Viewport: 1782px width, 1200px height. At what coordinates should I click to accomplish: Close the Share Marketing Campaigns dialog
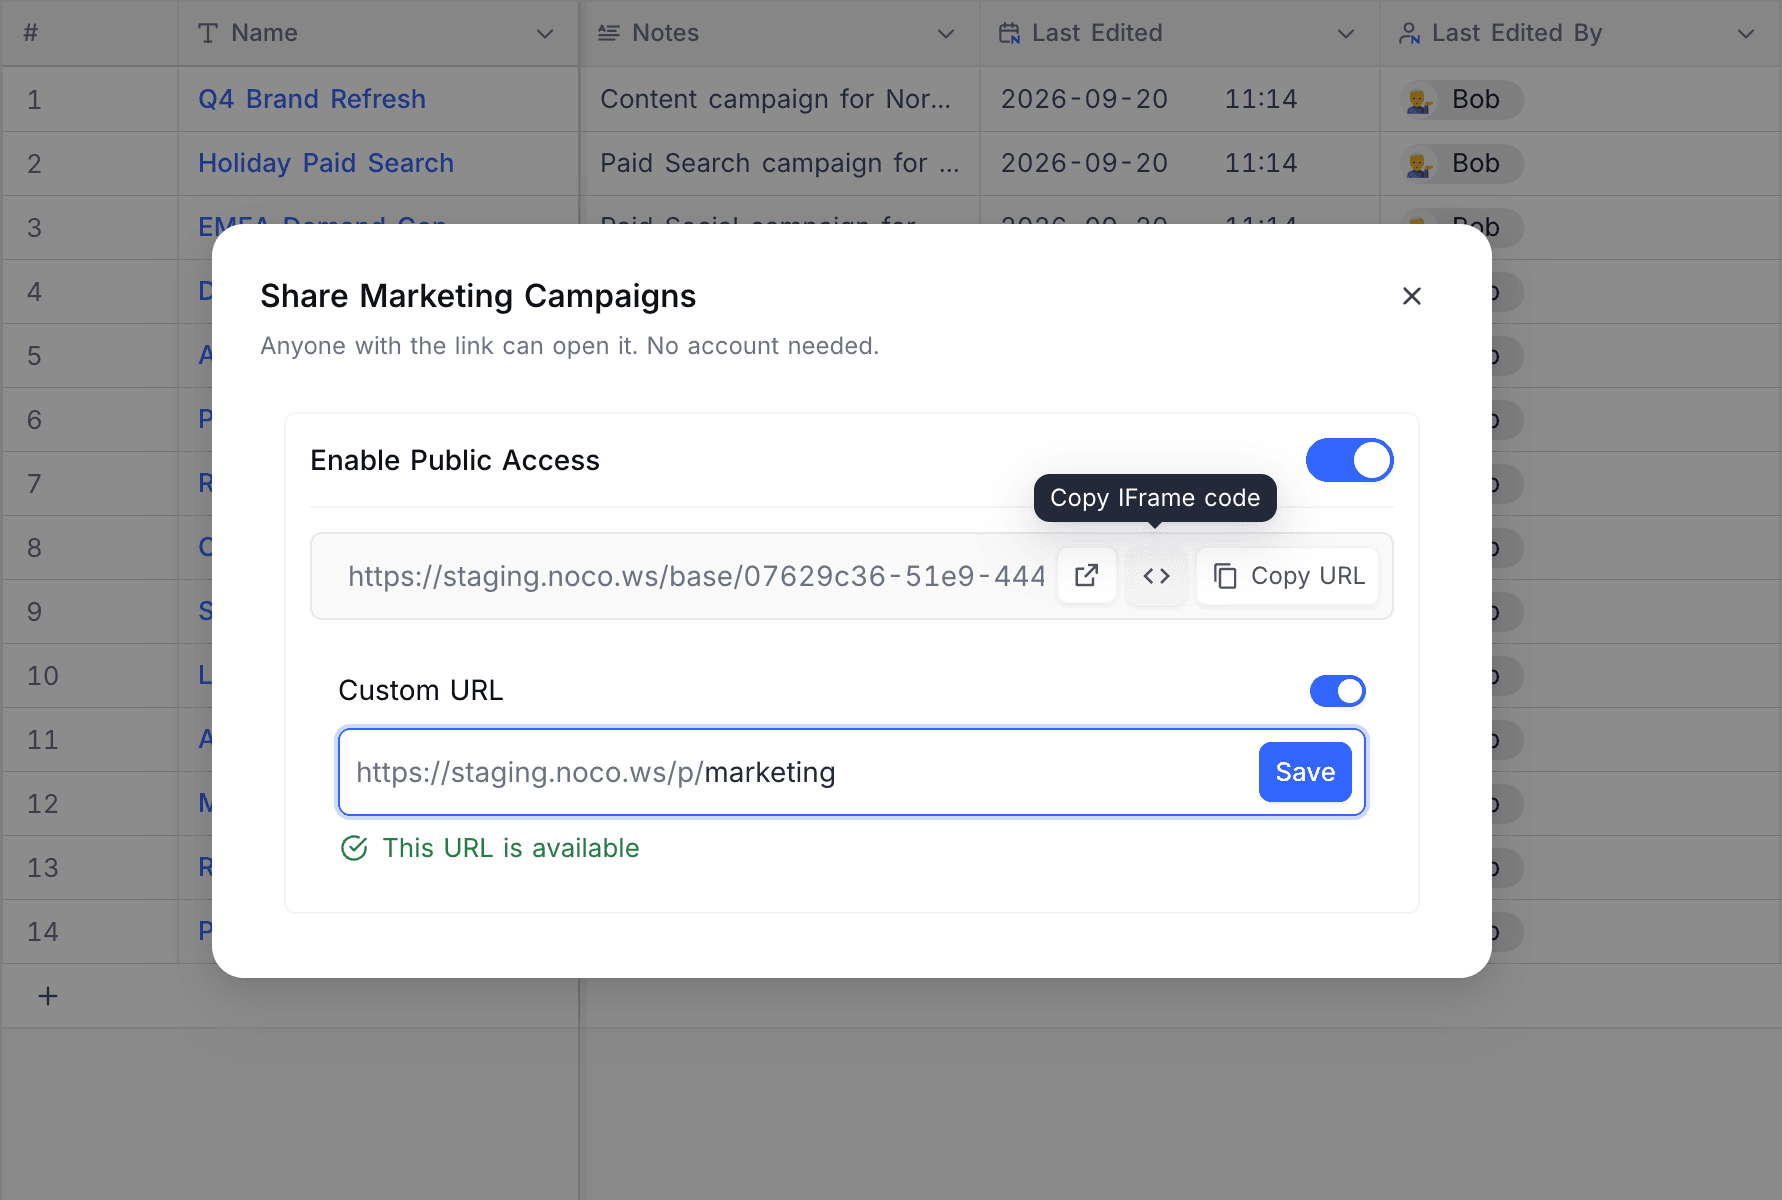[x=1411, y=296]
